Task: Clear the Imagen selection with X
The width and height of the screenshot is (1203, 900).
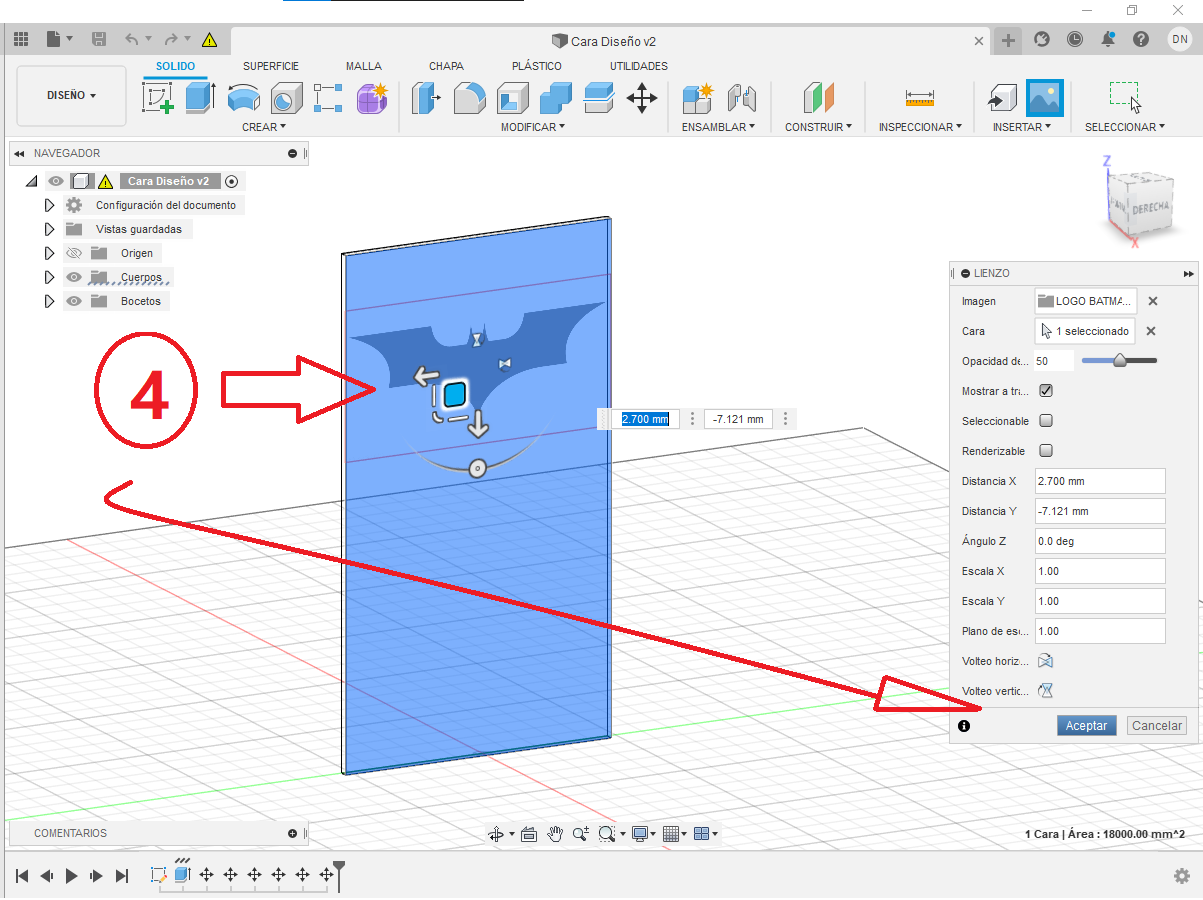Action: point(1152,301)
